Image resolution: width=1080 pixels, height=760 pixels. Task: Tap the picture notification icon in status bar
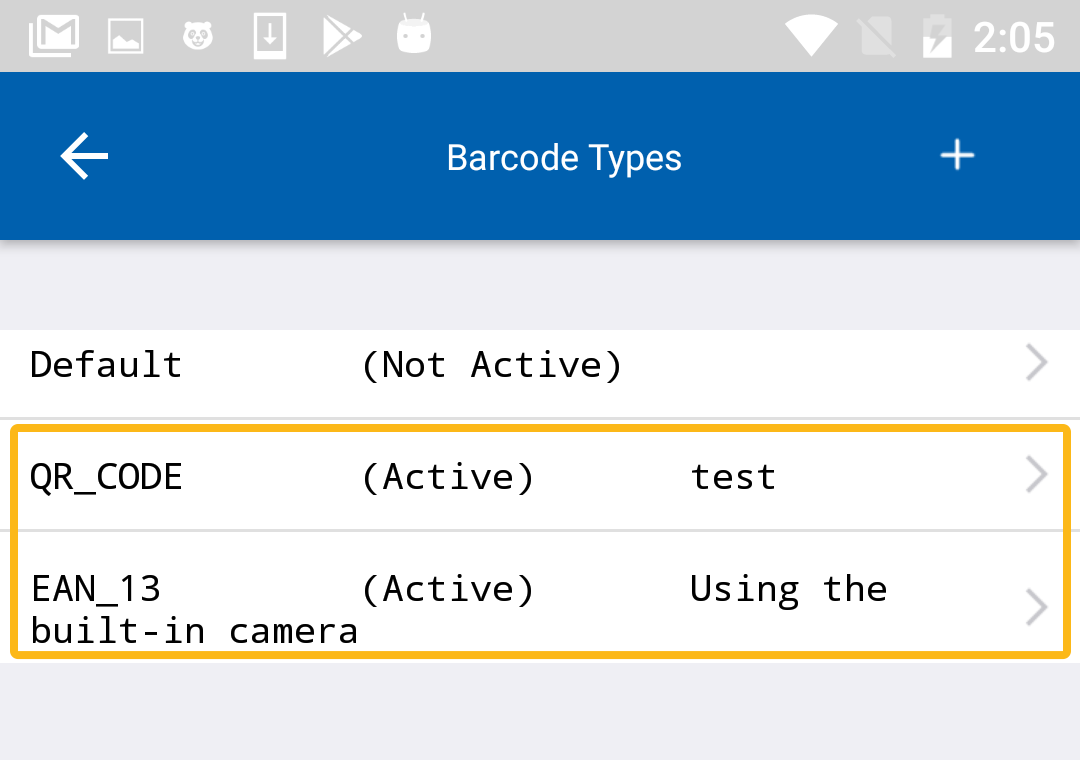click(126, 37)
